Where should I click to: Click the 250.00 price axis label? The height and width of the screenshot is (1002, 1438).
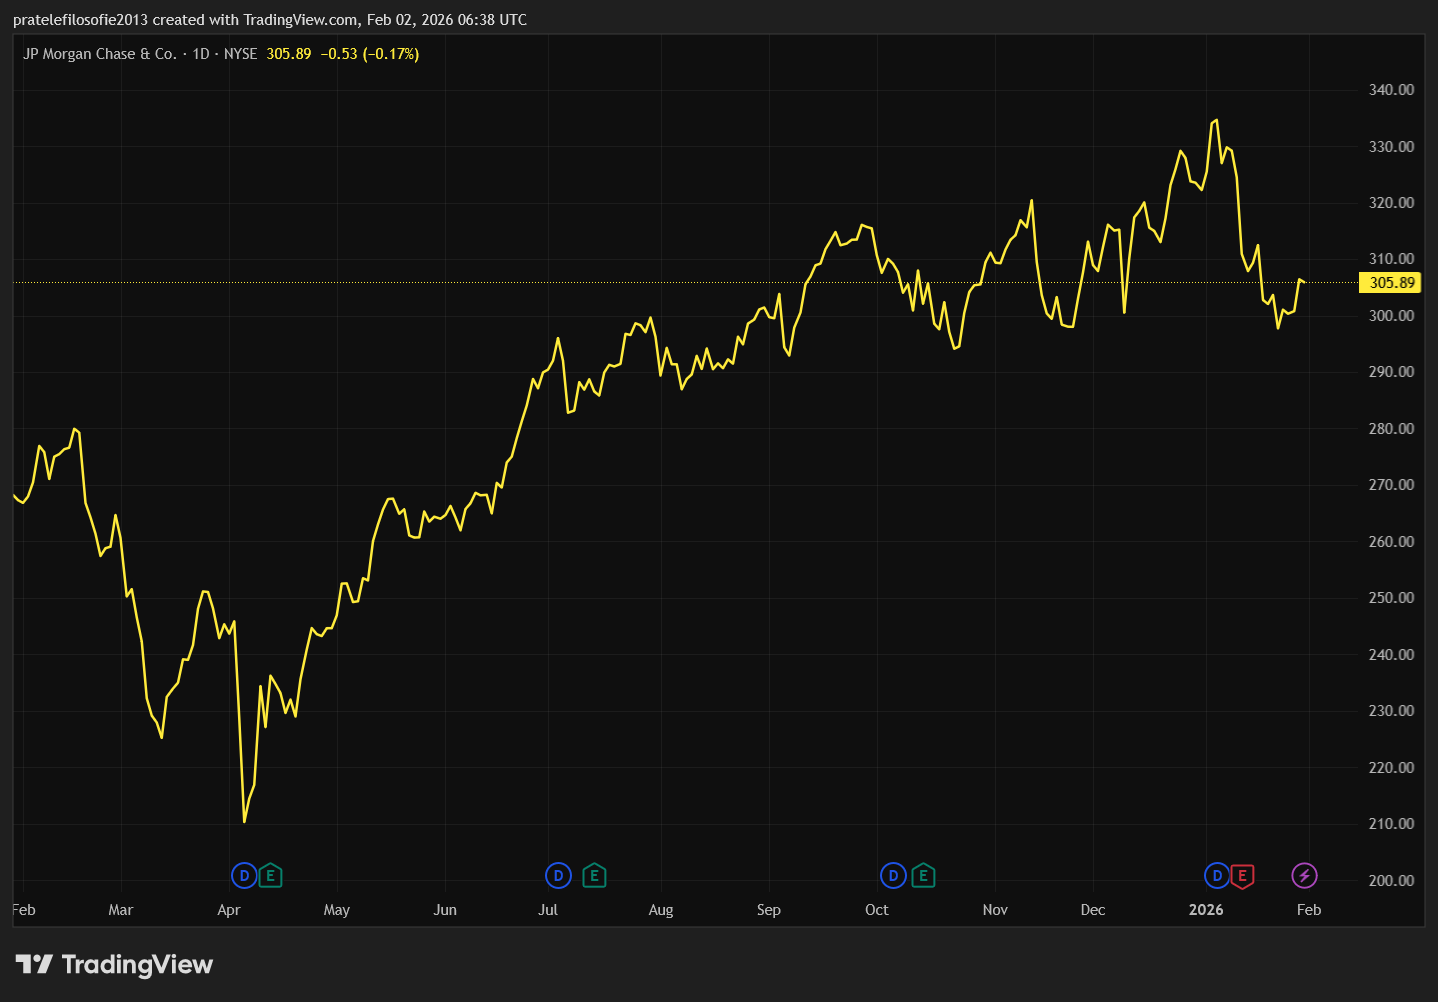1391,598
